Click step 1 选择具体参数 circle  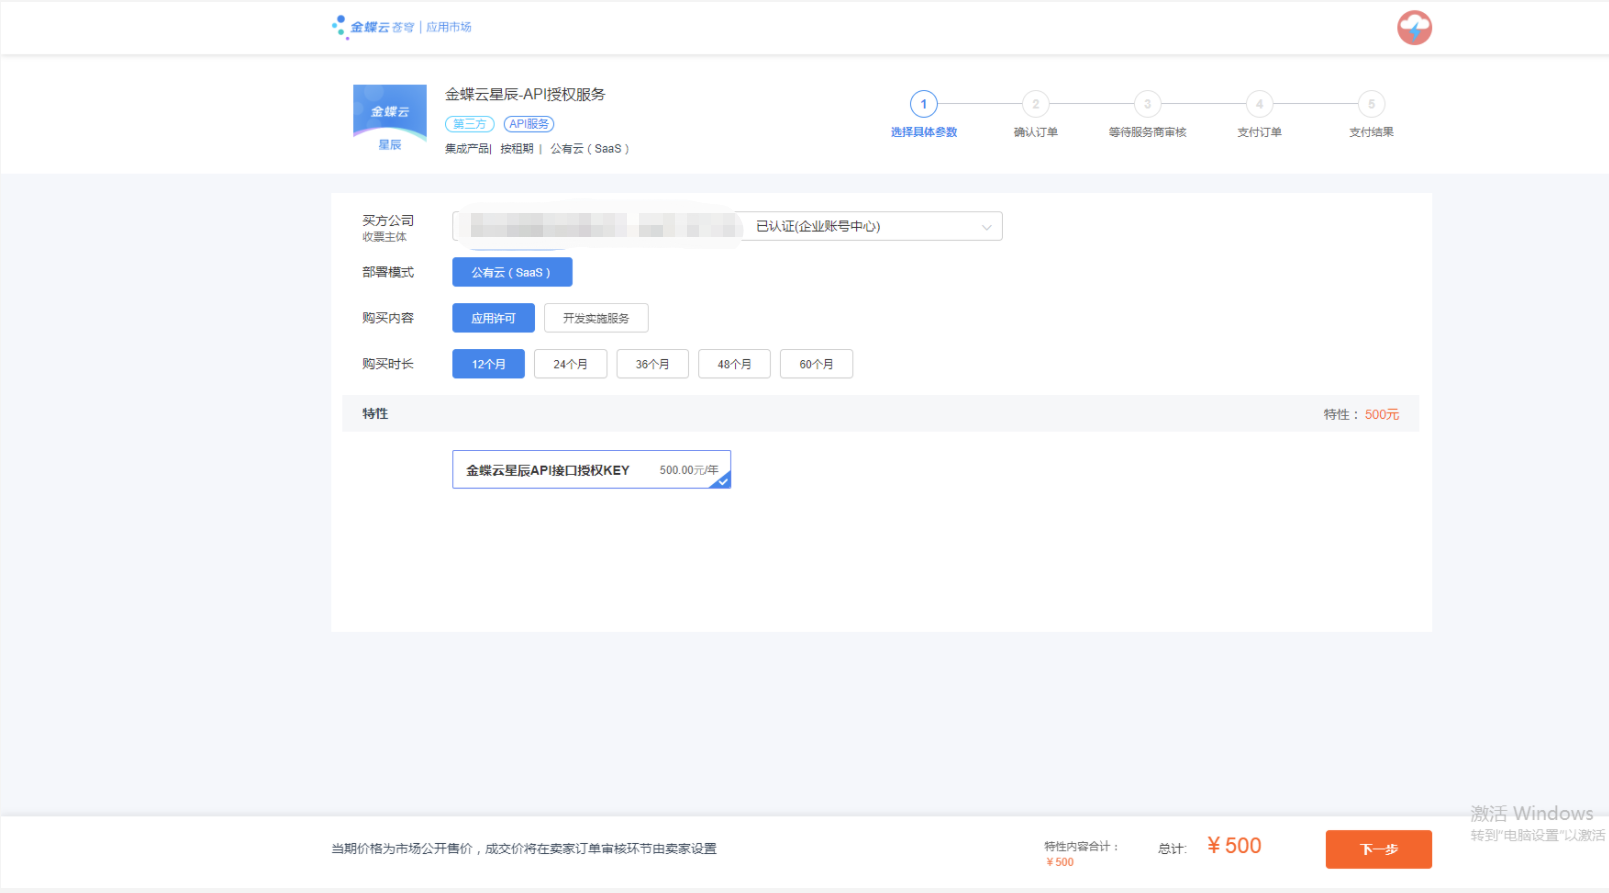[924, 104]
